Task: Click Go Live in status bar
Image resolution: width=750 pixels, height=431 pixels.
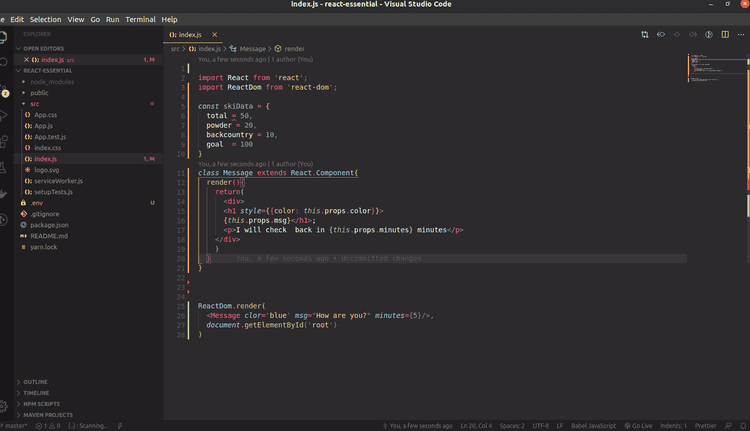Action: coord(638,426)
